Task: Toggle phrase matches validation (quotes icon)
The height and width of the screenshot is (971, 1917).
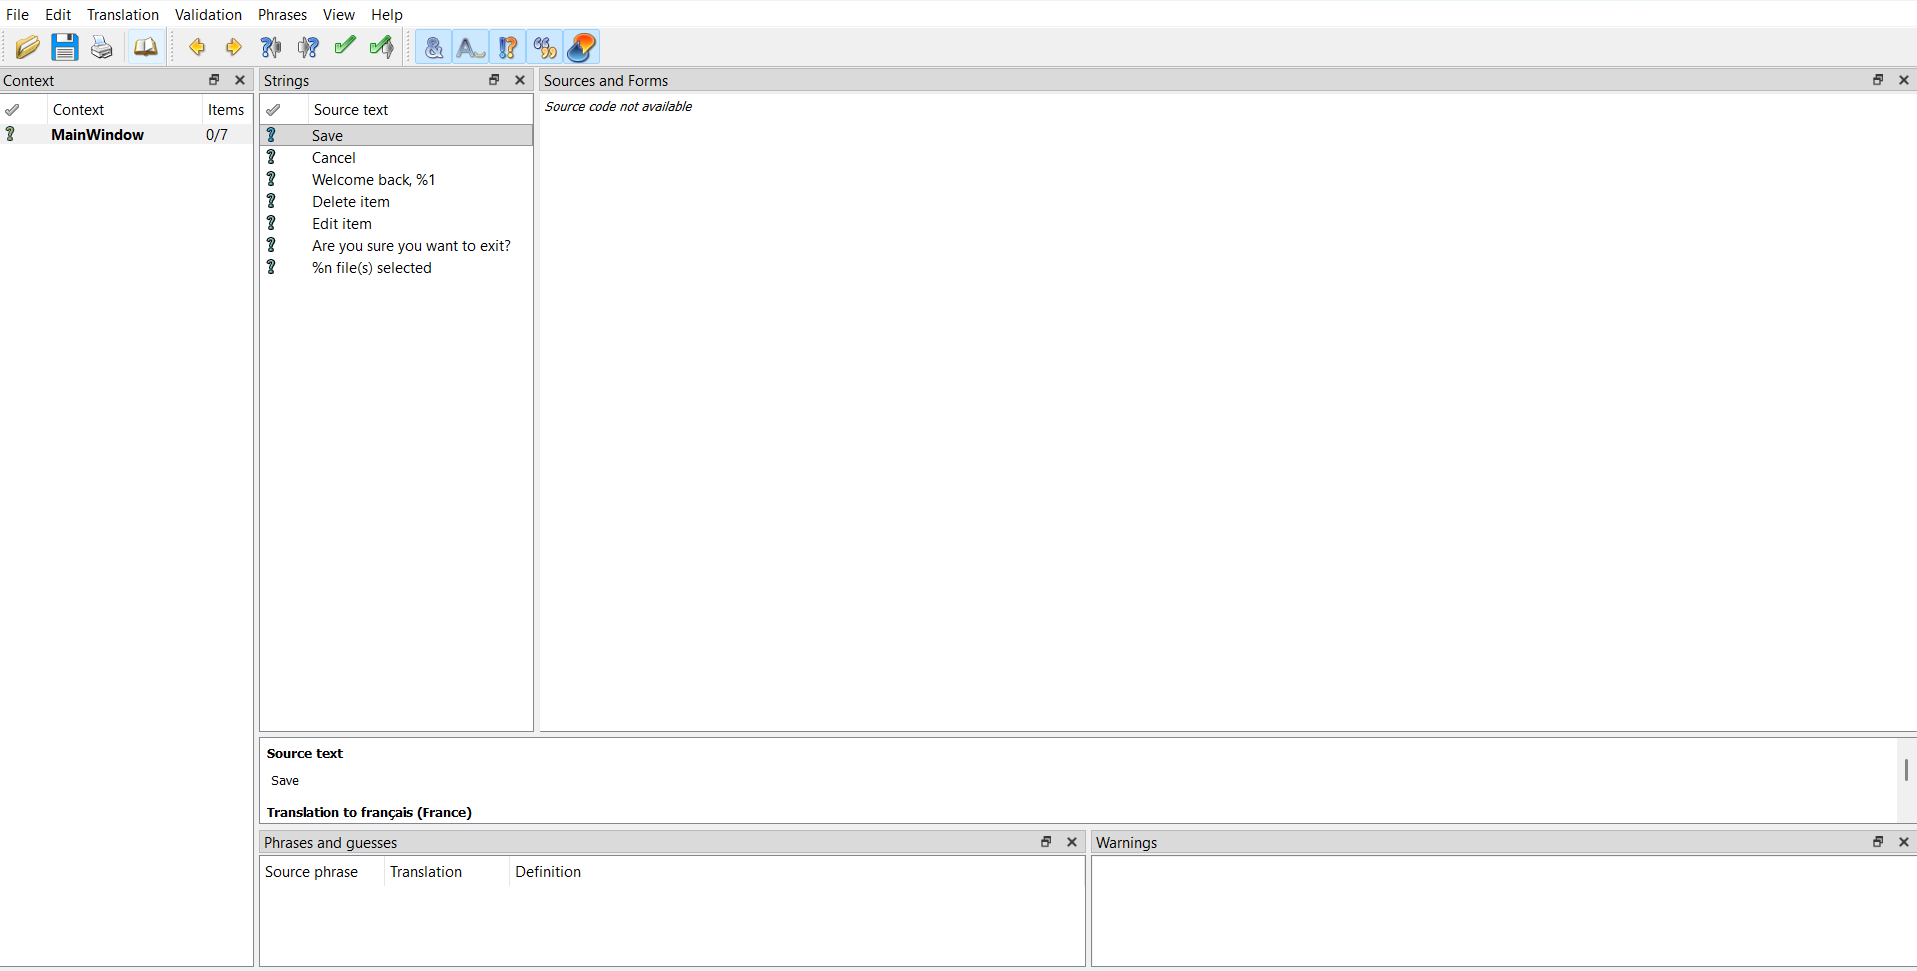Action: click(545, 47)
